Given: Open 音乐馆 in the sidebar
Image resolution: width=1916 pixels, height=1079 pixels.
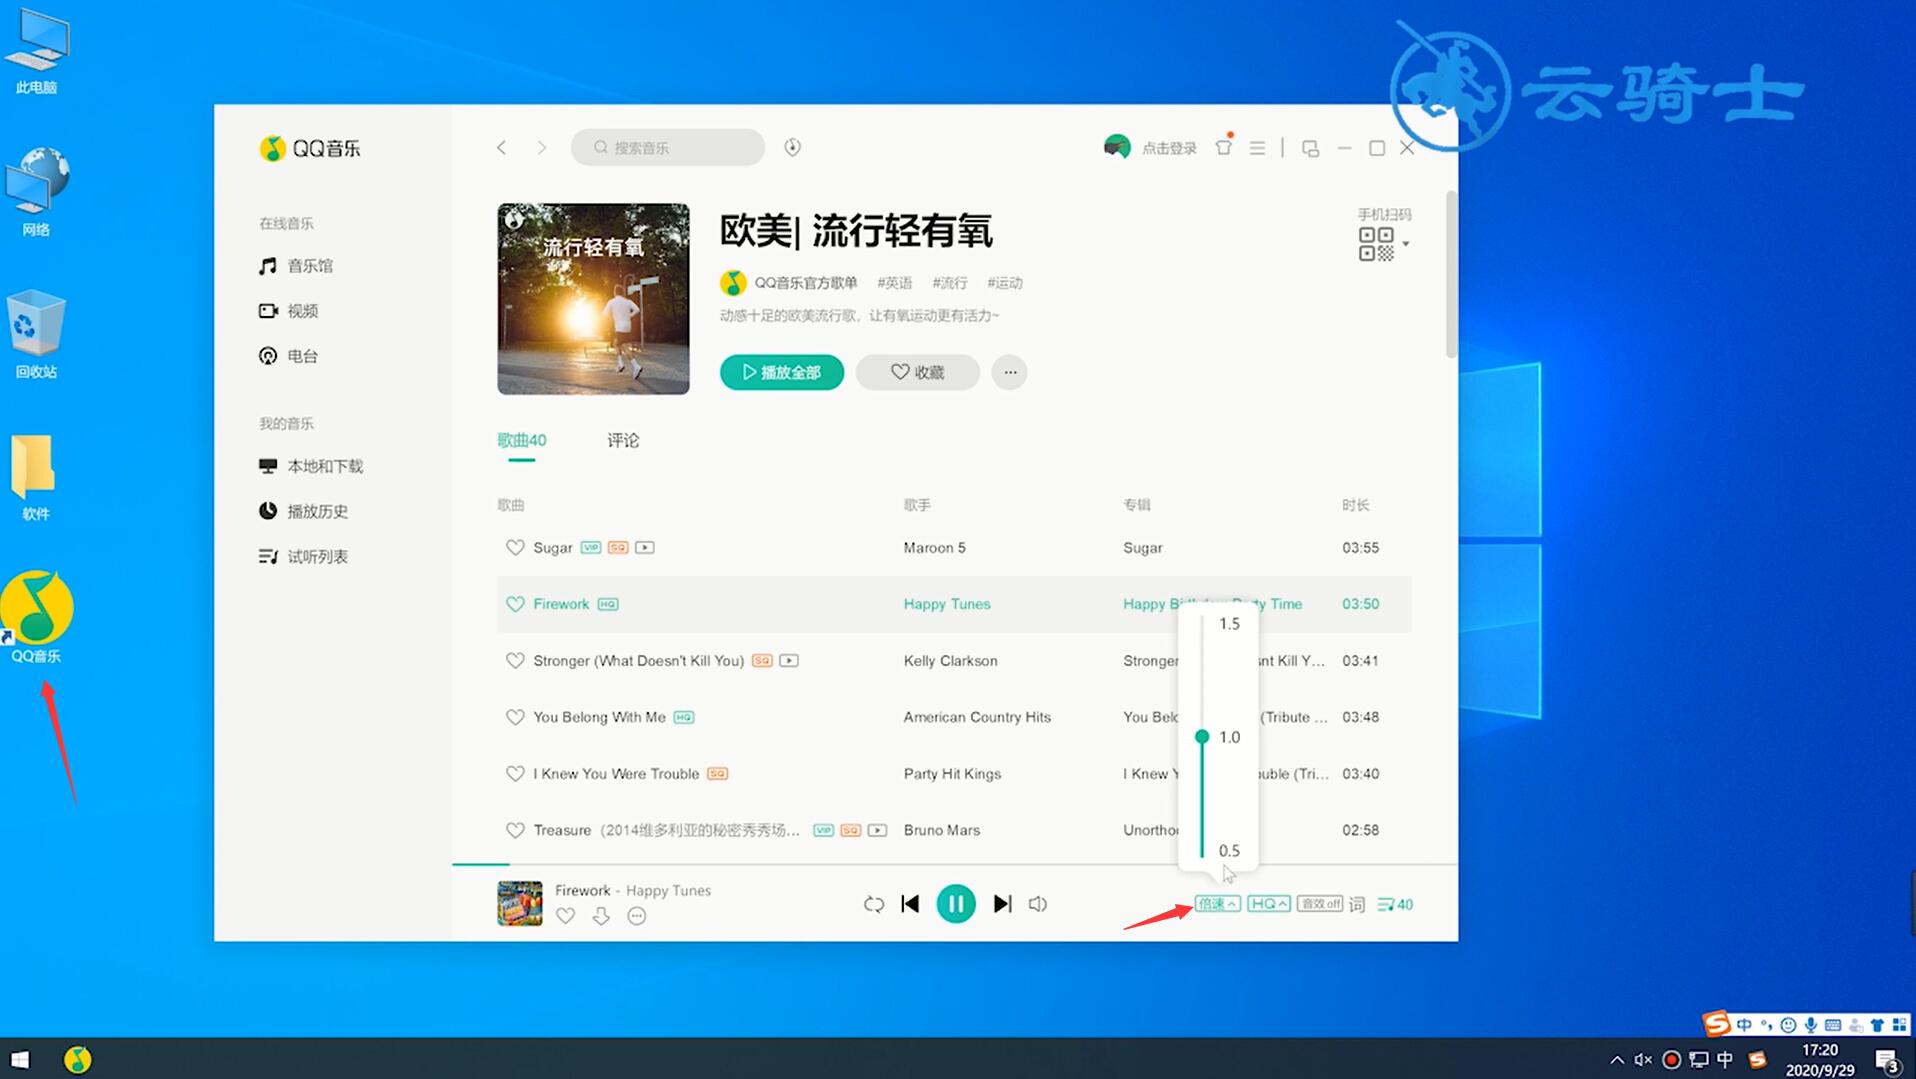Looking at the screenshot, I should [x=296, y=266].
